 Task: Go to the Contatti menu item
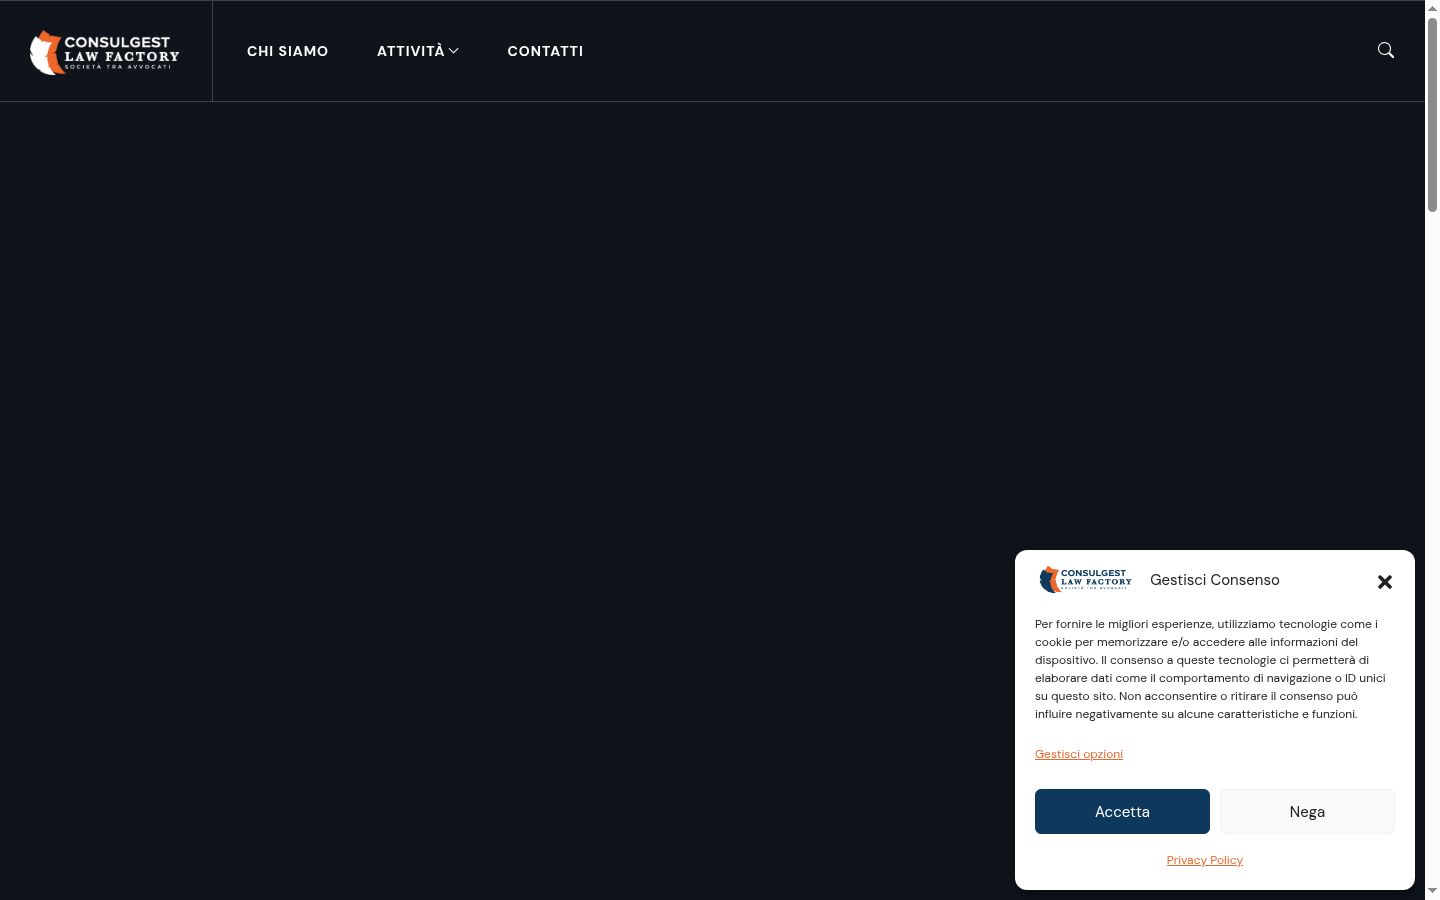coord(545,51)
